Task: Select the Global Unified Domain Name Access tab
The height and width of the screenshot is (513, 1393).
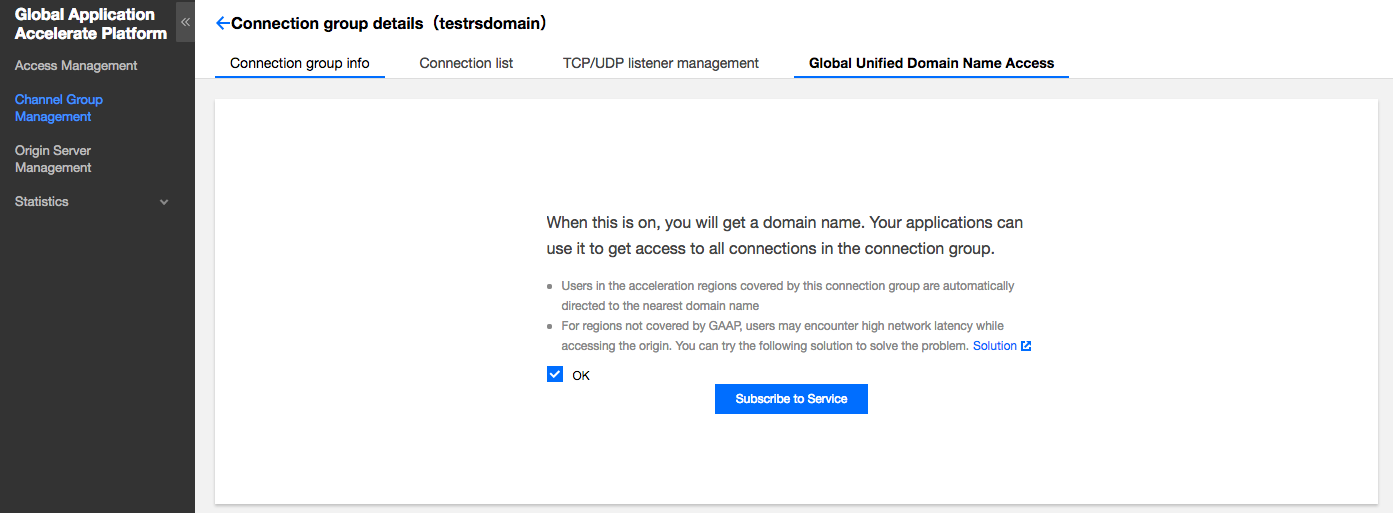Action: [x=931, y=63]
